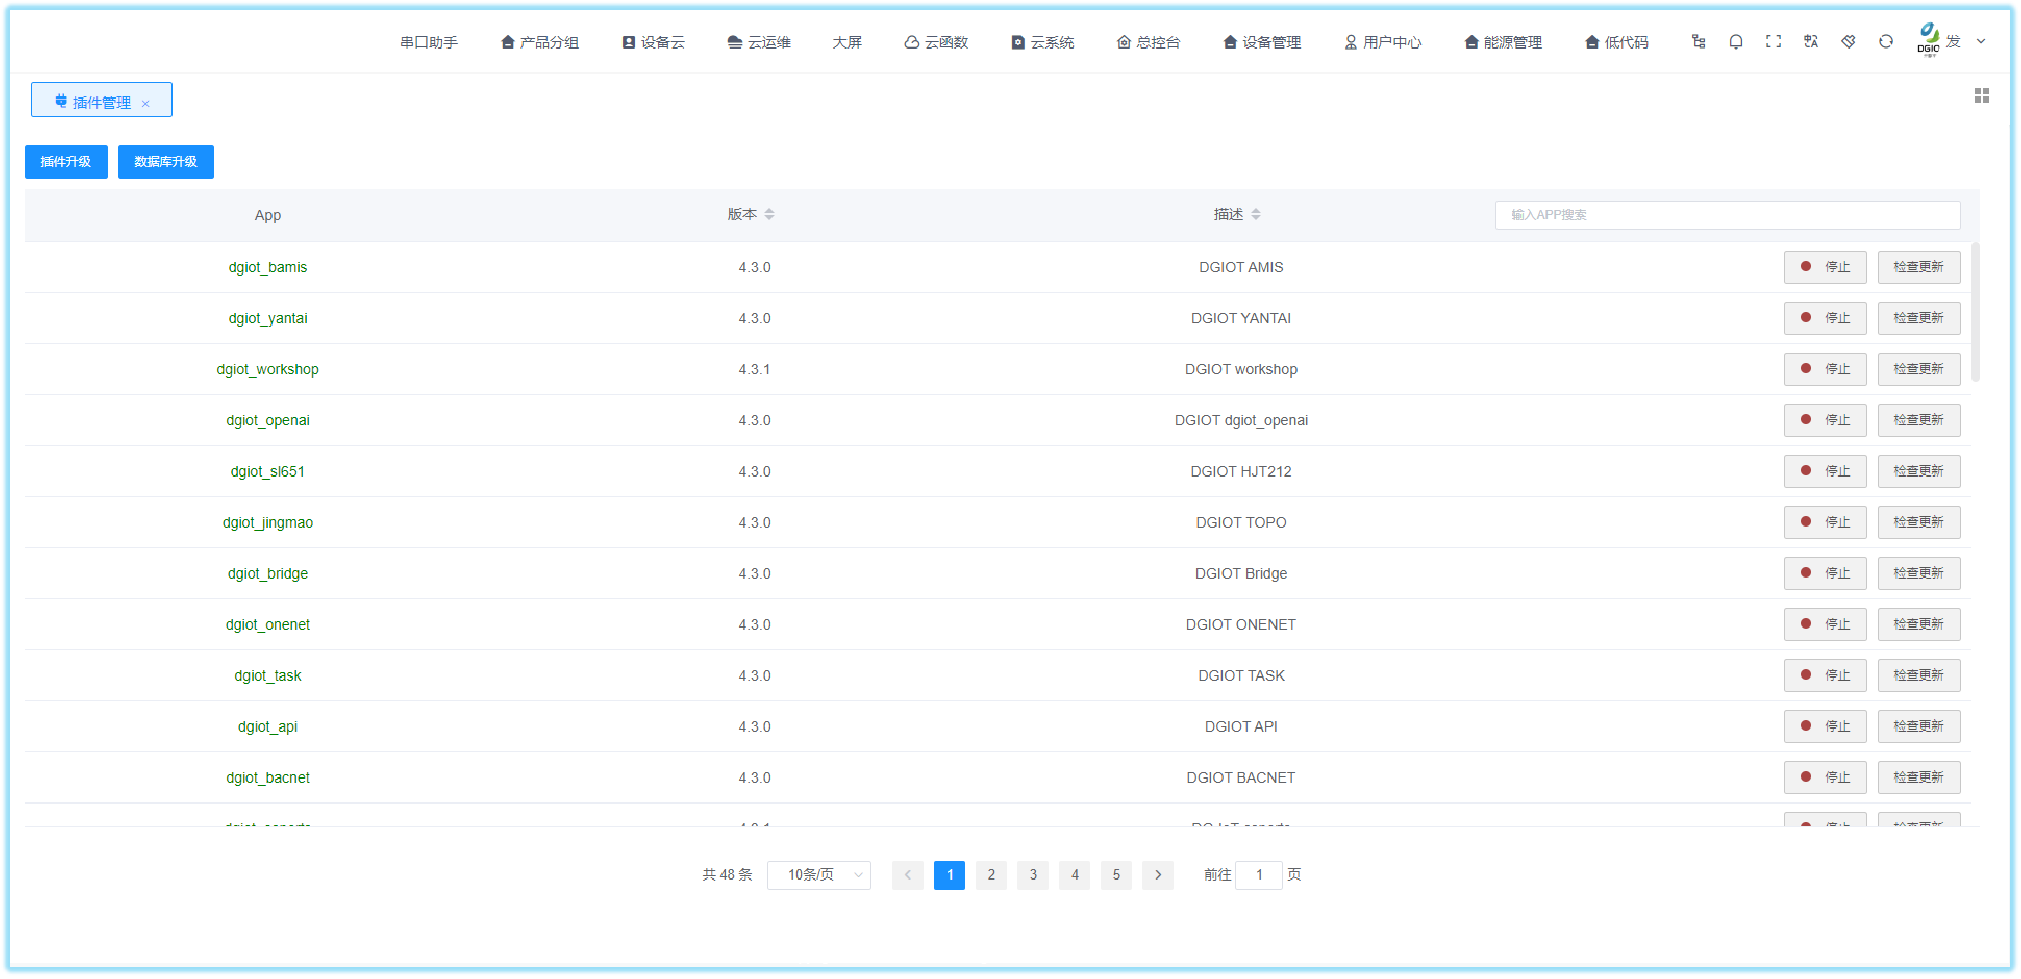This screenshot has width=2021, height=979.
Task: Check updates for dgiot_bacnet
Action: coord(1919,777)
